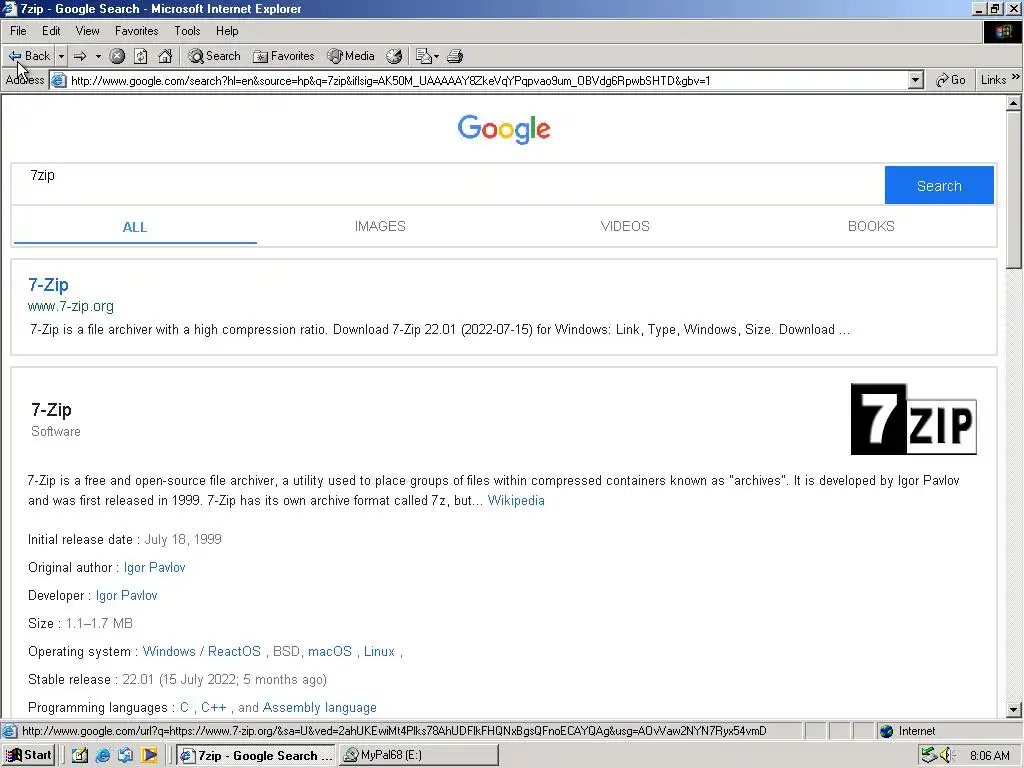Open the C++ link
The width and height of the screenshot is (1024, 768).
coord(214,708)
